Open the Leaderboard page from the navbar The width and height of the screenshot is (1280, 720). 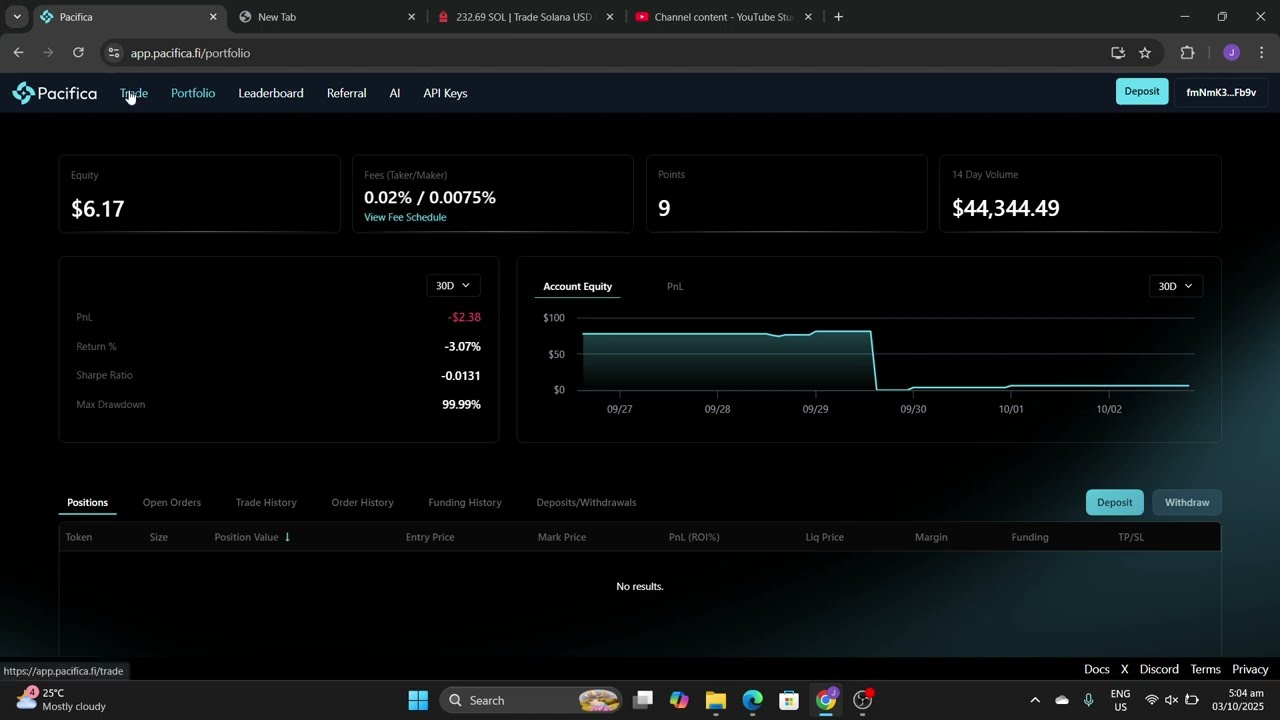[x=270, y=93]
